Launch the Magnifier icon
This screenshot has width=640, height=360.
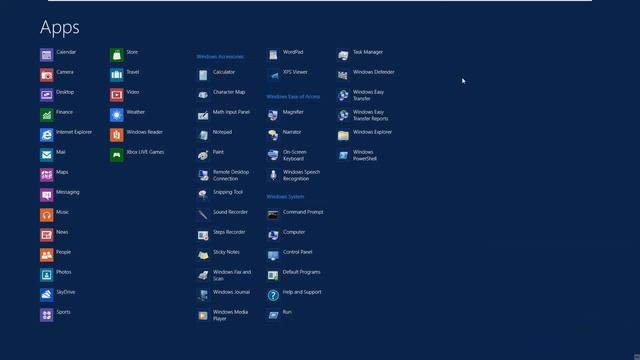(273, 115)
